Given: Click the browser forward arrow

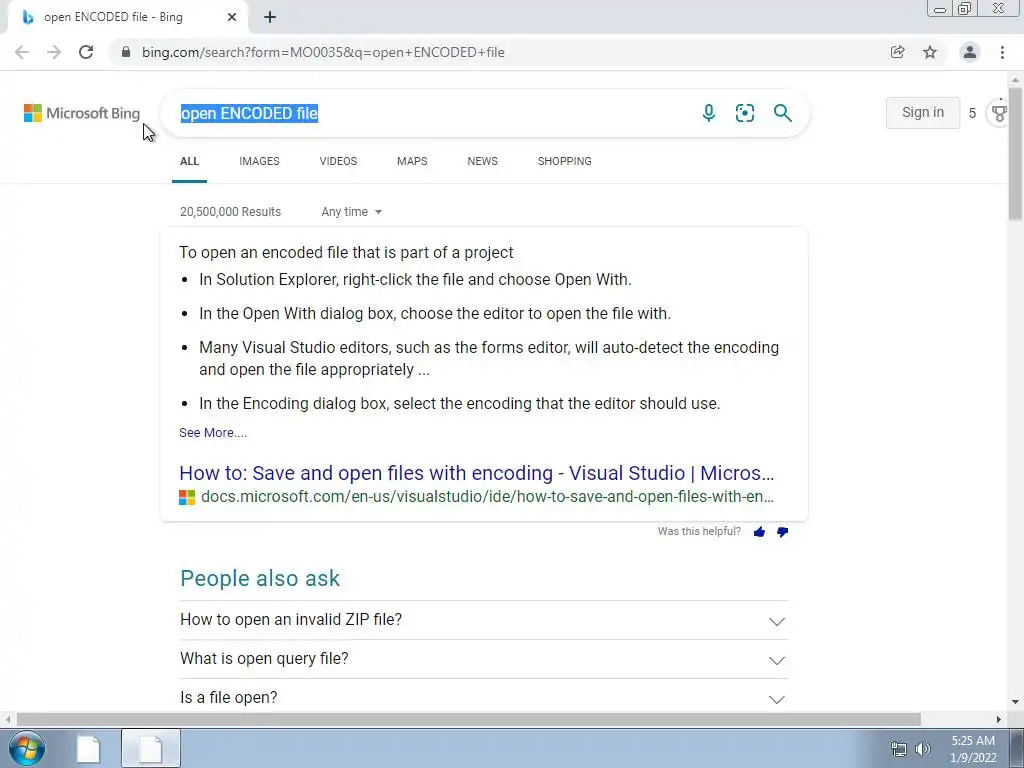Looking at the screenshot, I should (x=54, y=52).
